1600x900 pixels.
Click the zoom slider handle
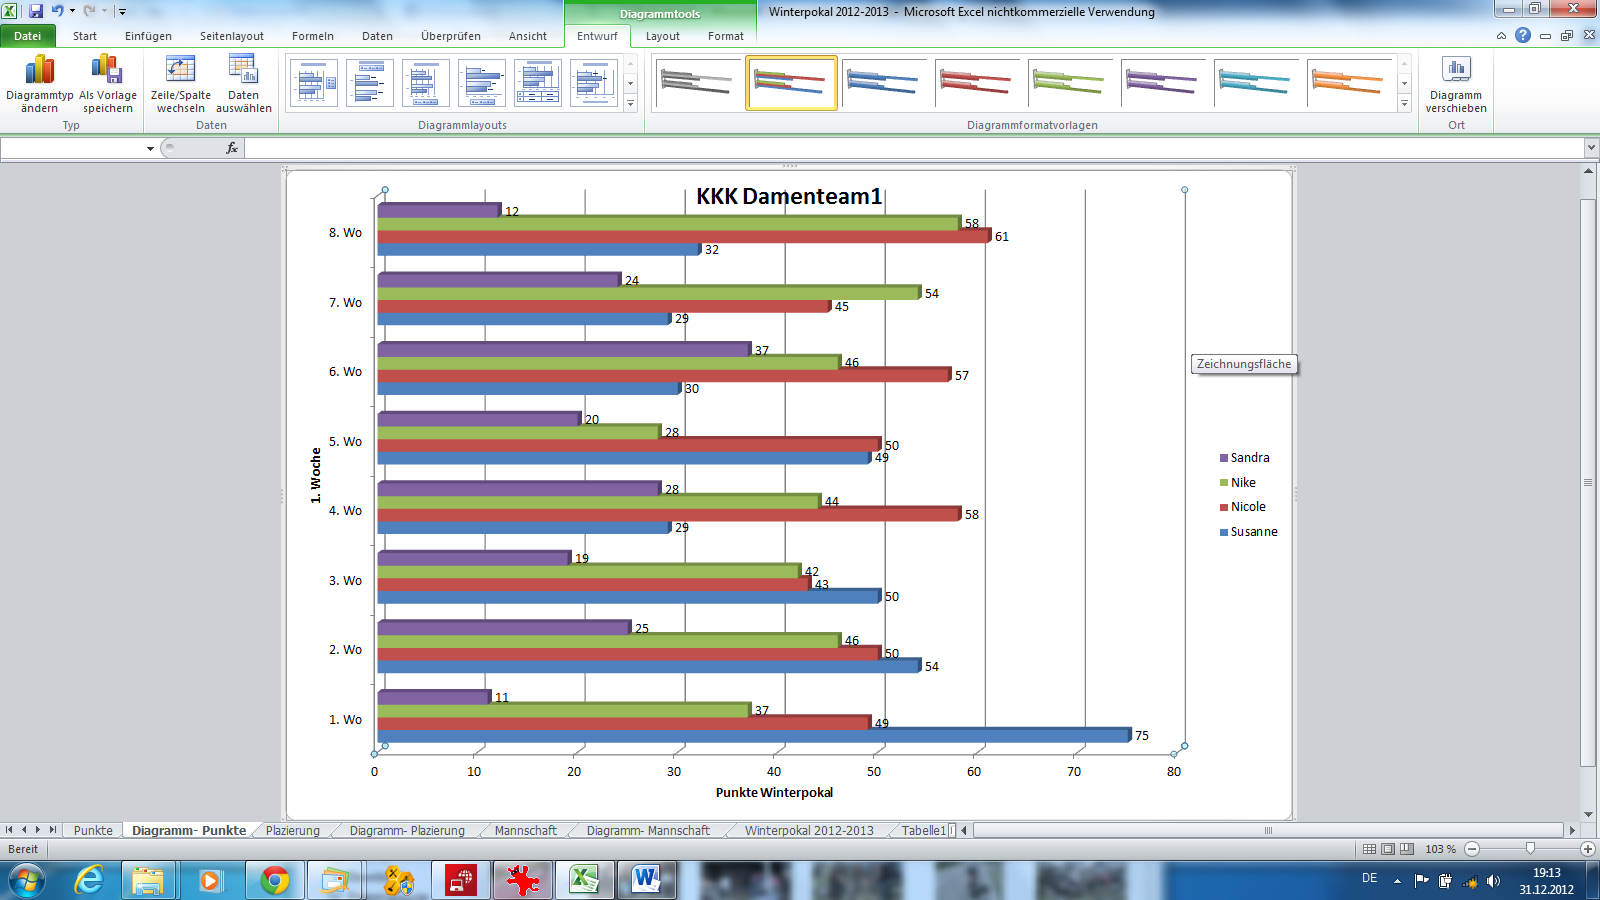[x=1530, y=849]
